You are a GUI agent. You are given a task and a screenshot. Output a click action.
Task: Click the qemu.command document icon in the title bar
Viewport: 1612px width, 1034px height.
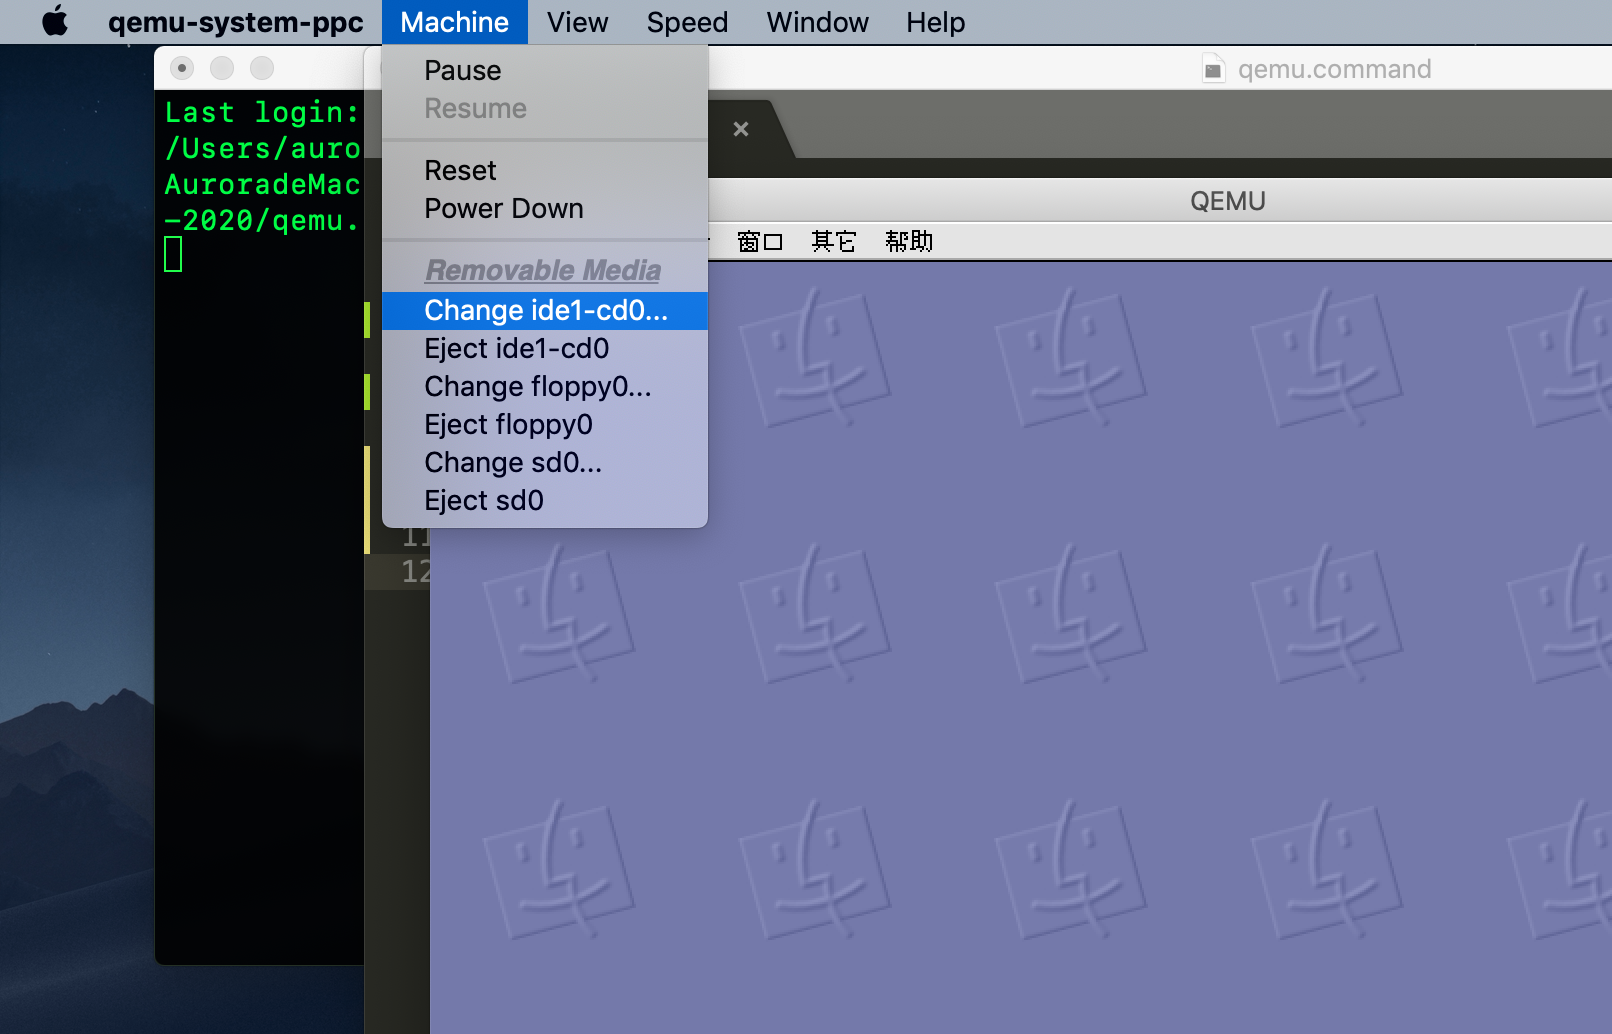[x=1213, y=69]
